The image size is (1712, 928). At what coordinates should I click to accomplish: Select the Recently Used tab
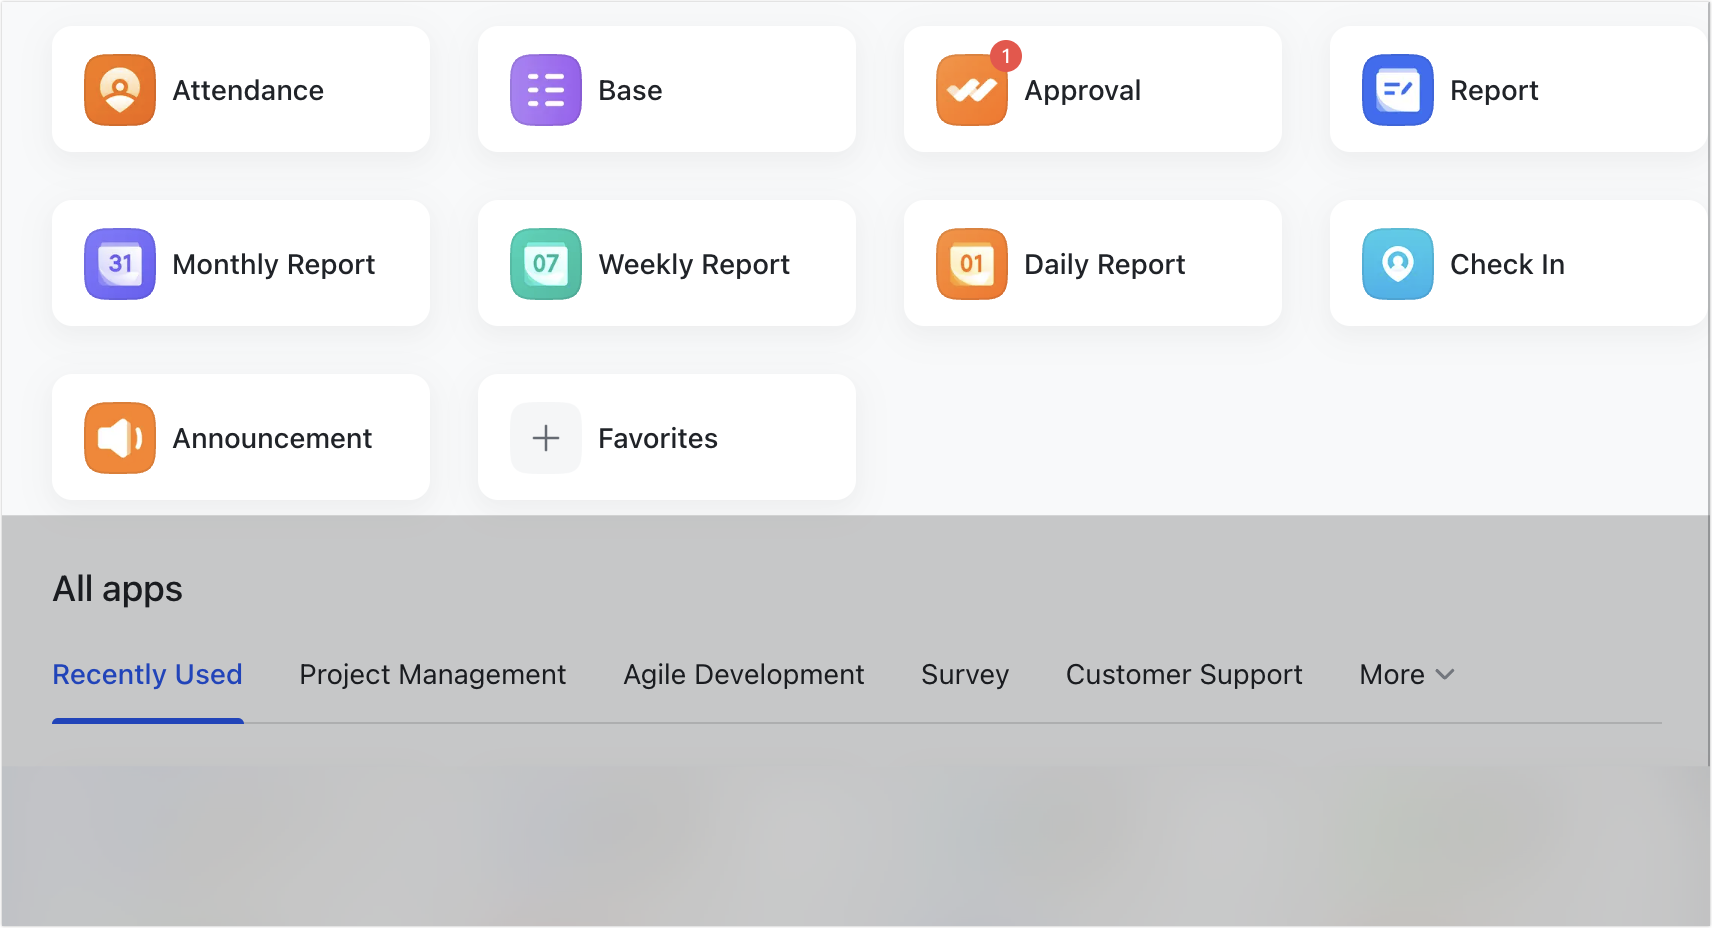click(147, 674)
